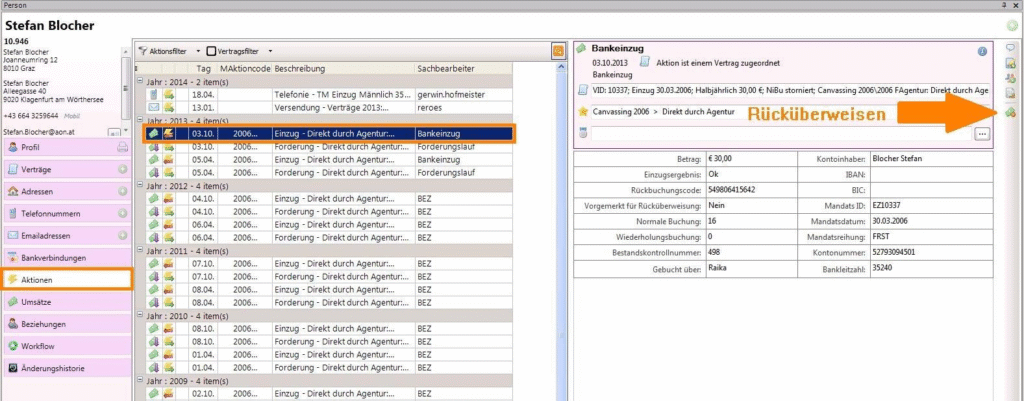Open the Aktionsfilter dropdown arrow
Viewport: 1024px width, 401px height.
tap(199, 51)
